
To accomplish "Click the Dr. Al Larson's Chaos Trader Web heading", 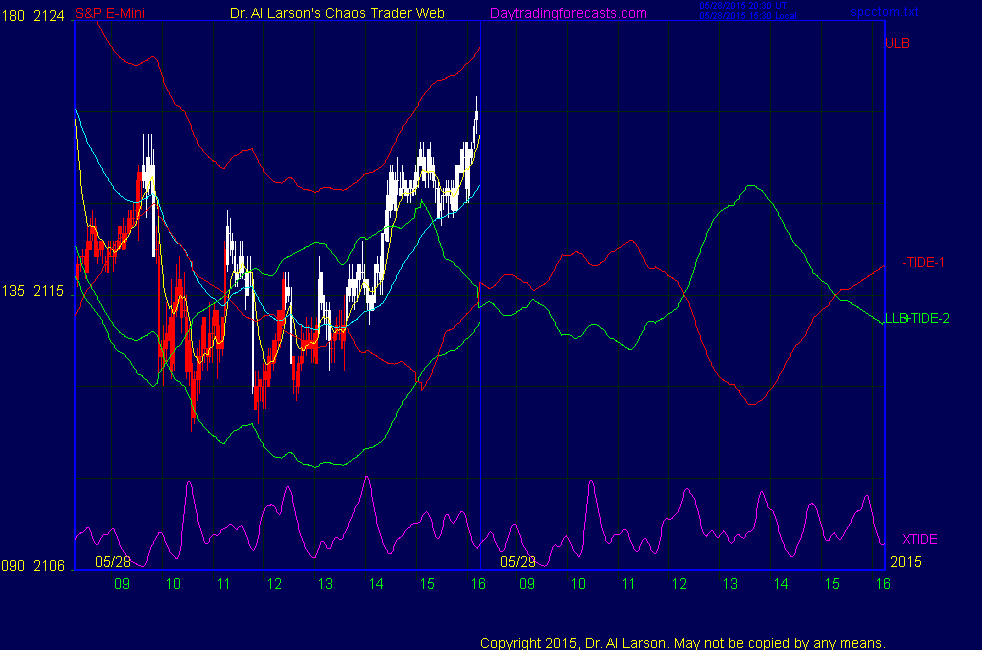I will coord(337,13).
